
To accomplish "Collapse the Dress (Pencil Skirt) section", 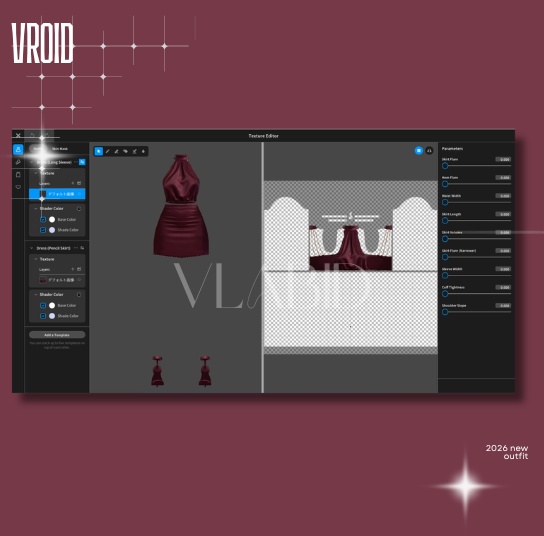I will (32, 248).
